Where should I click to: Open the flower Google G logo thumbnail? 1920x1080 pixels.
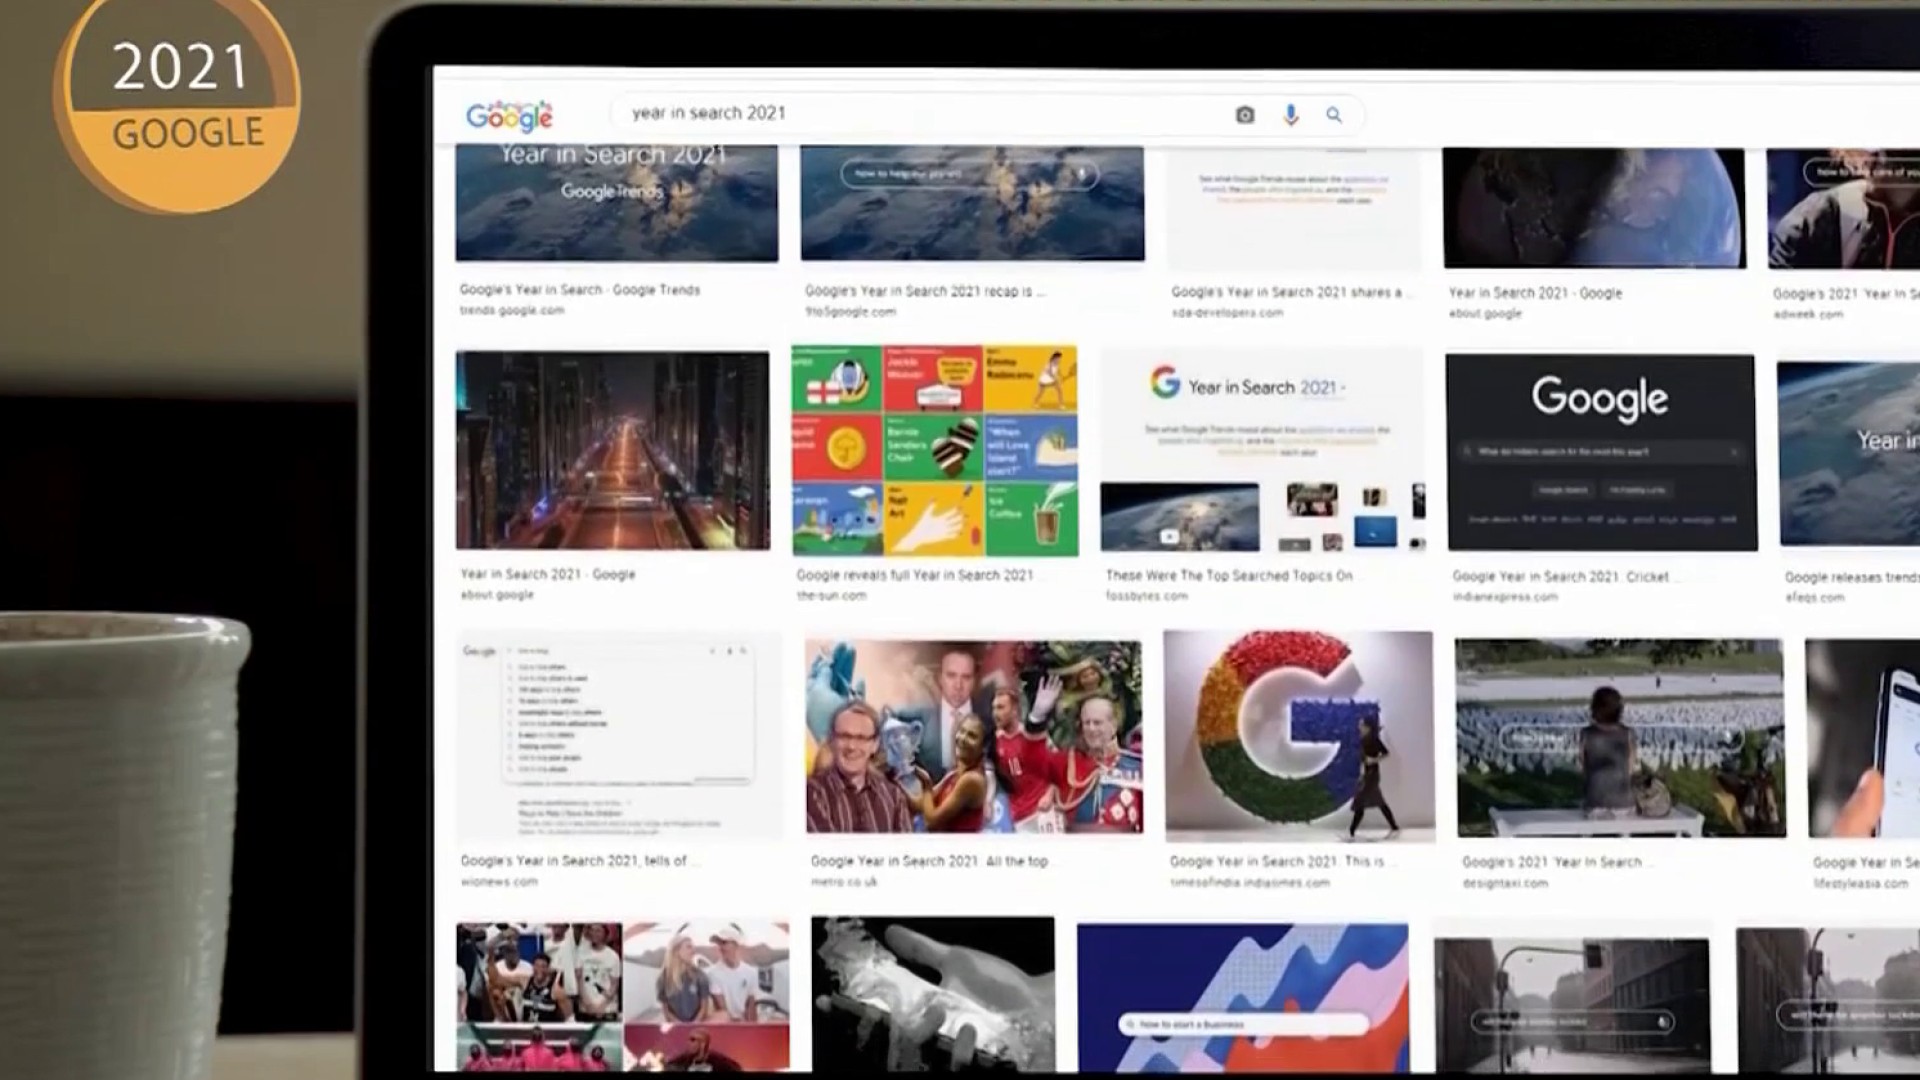click(x=1299, y=736)
